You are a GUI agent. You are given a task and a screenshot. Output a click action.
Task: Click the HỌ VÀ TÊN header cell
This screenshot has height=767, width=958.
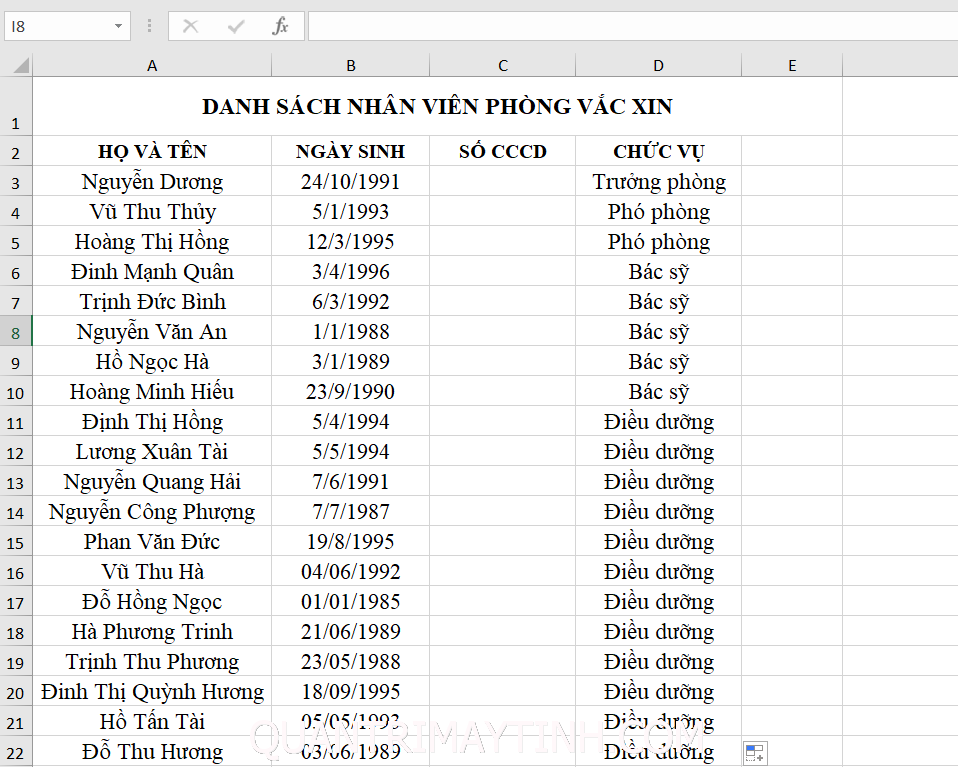tap(152, 151)
